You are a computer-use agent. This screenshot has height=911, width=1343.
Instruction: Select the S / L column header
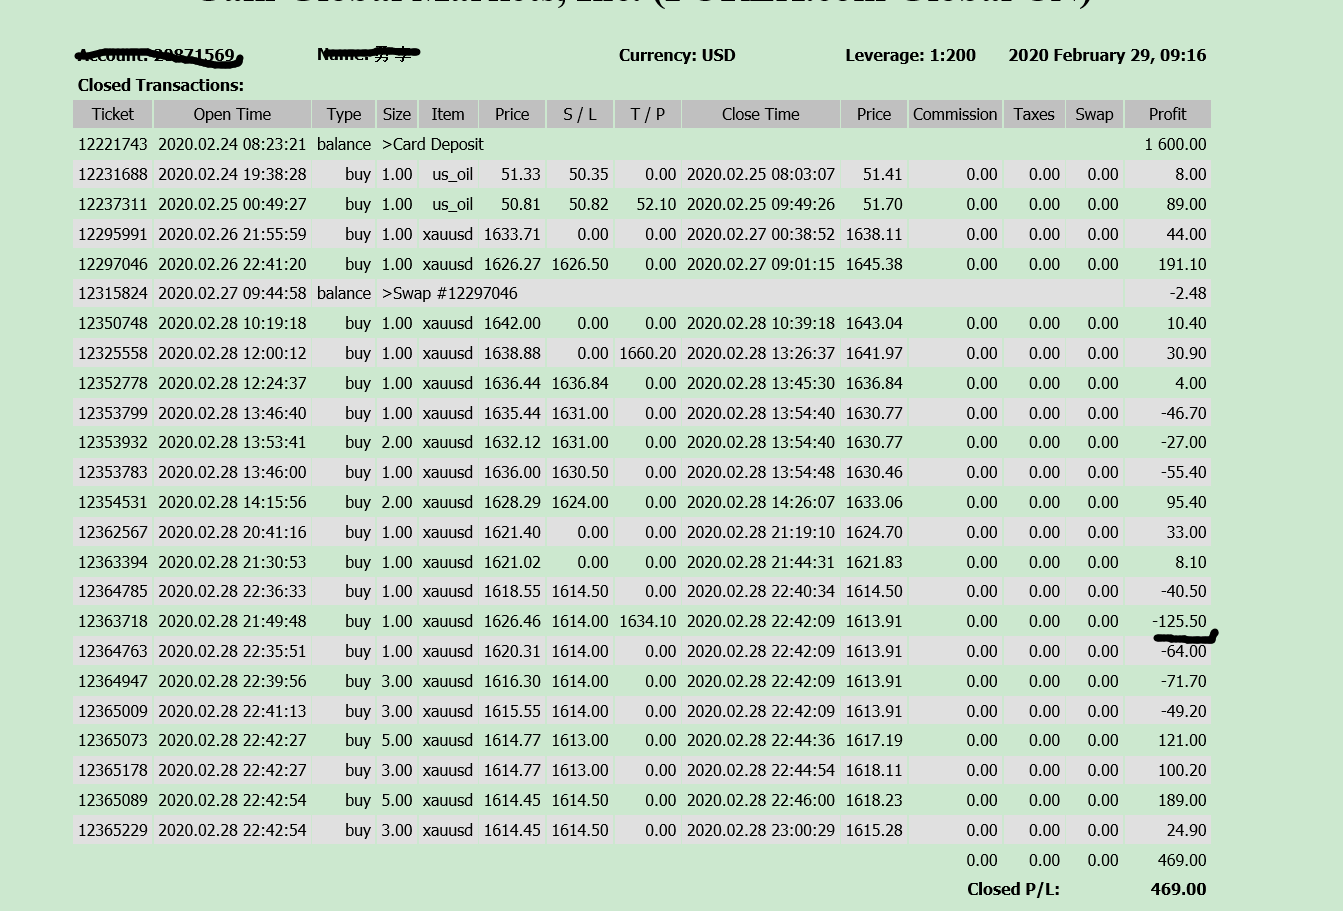pyautogui.click(x=580, y=114)
